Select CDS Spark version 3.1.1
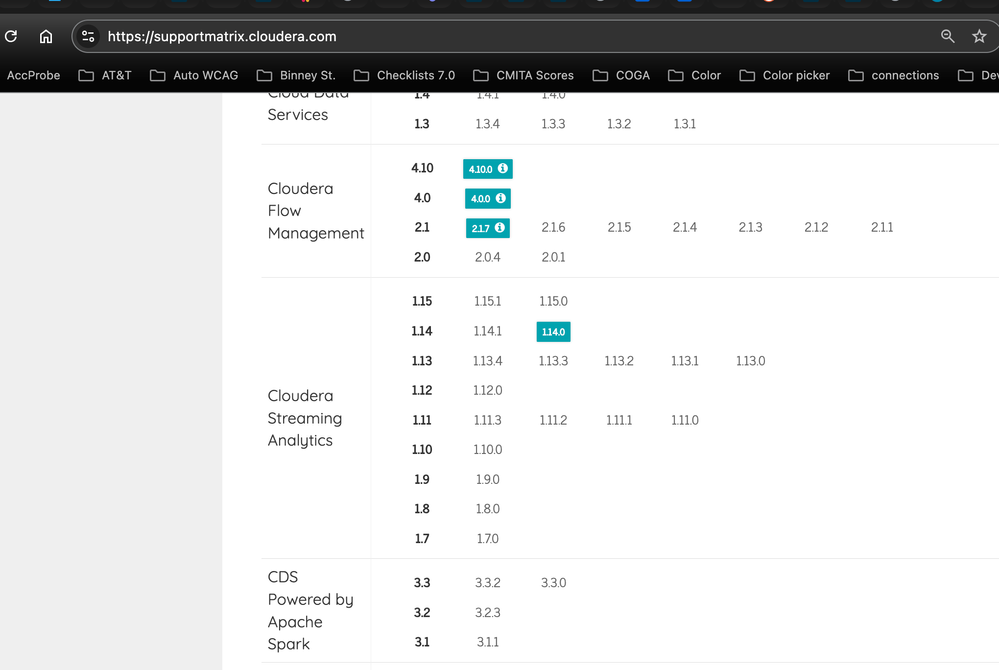This screenshot has width=999, height=670. click(487, 642)
